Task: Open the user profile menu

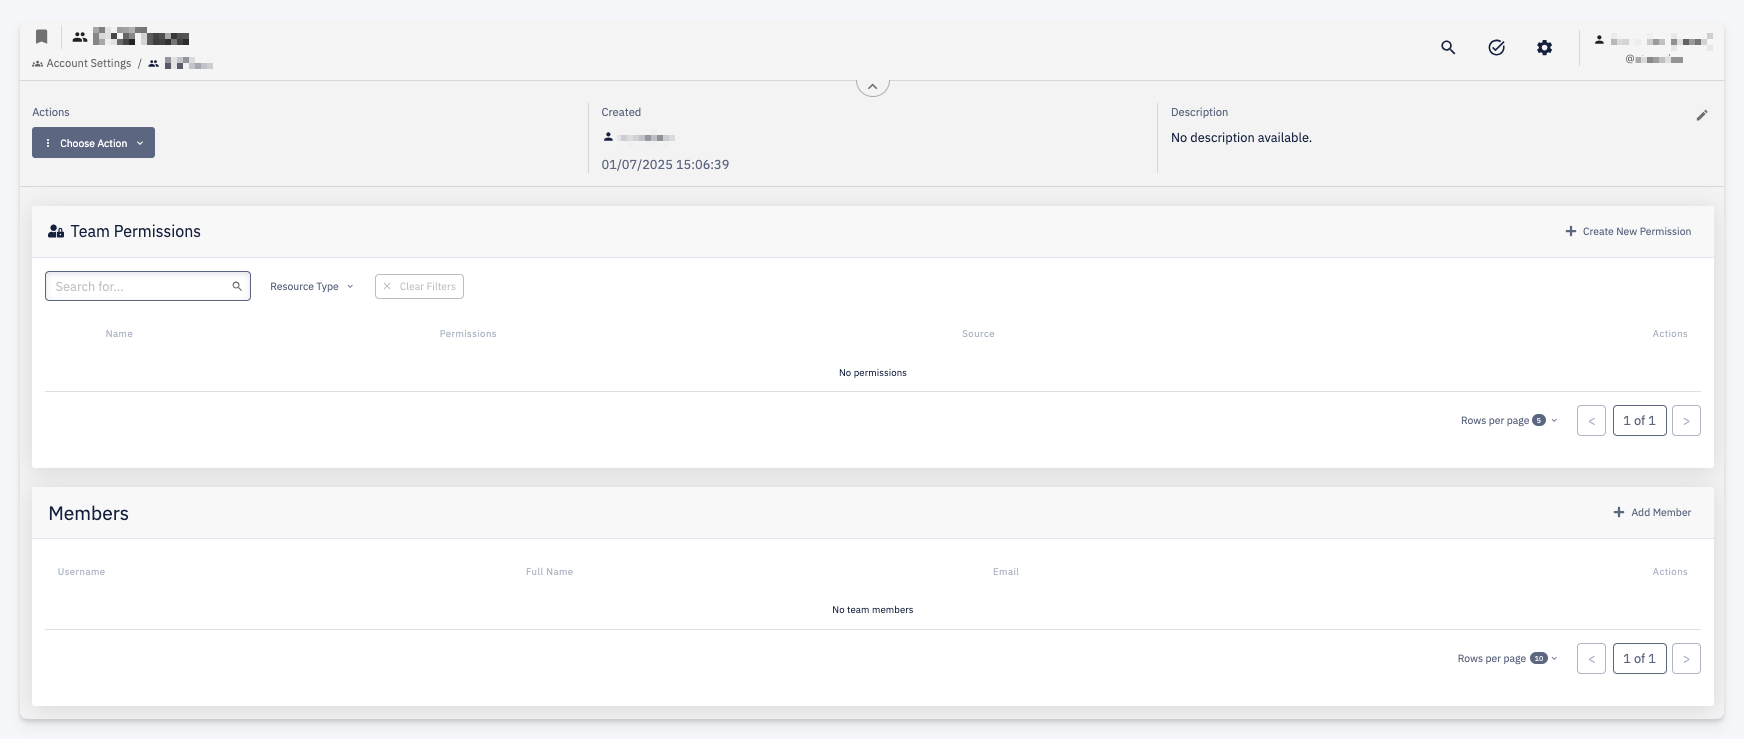Action: pos(1652,48)
